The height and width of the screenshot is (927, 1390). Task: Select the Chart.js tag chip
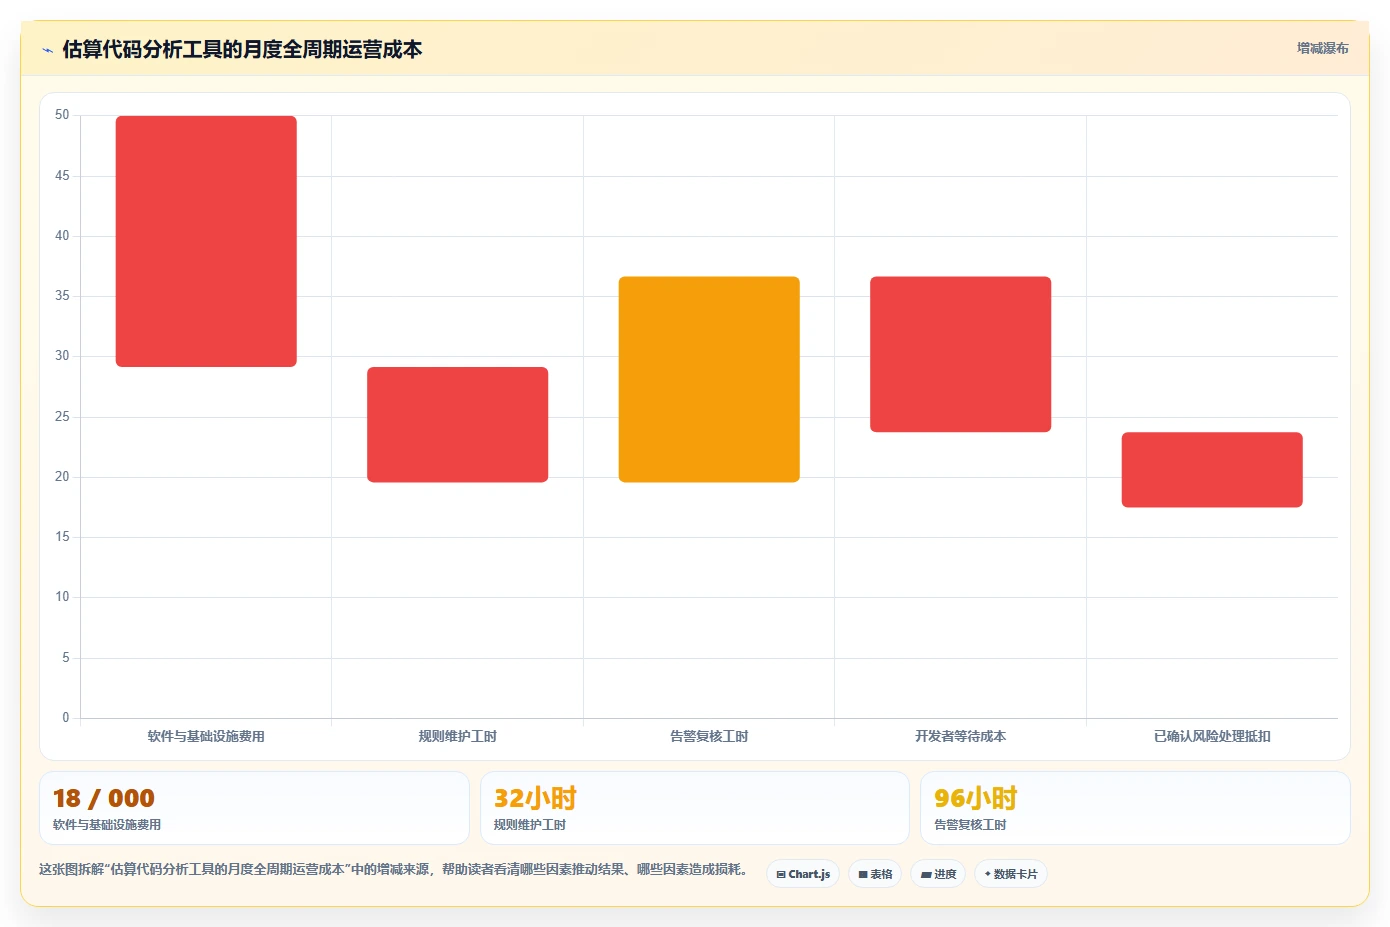point(803,874)
